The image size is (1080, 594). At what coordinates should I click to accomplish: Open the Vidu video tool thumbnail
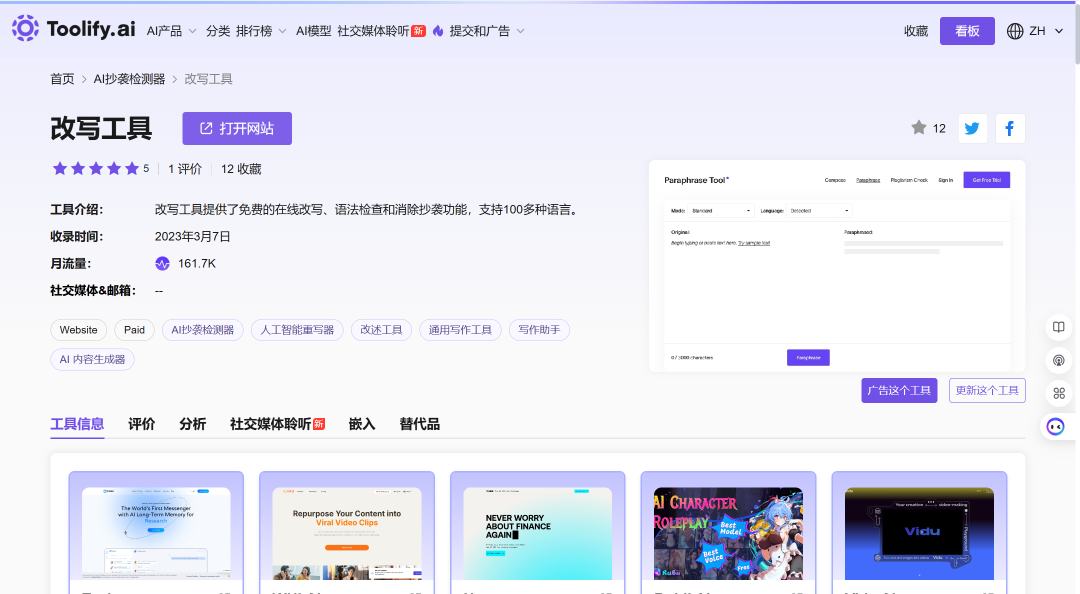point(920,533)
